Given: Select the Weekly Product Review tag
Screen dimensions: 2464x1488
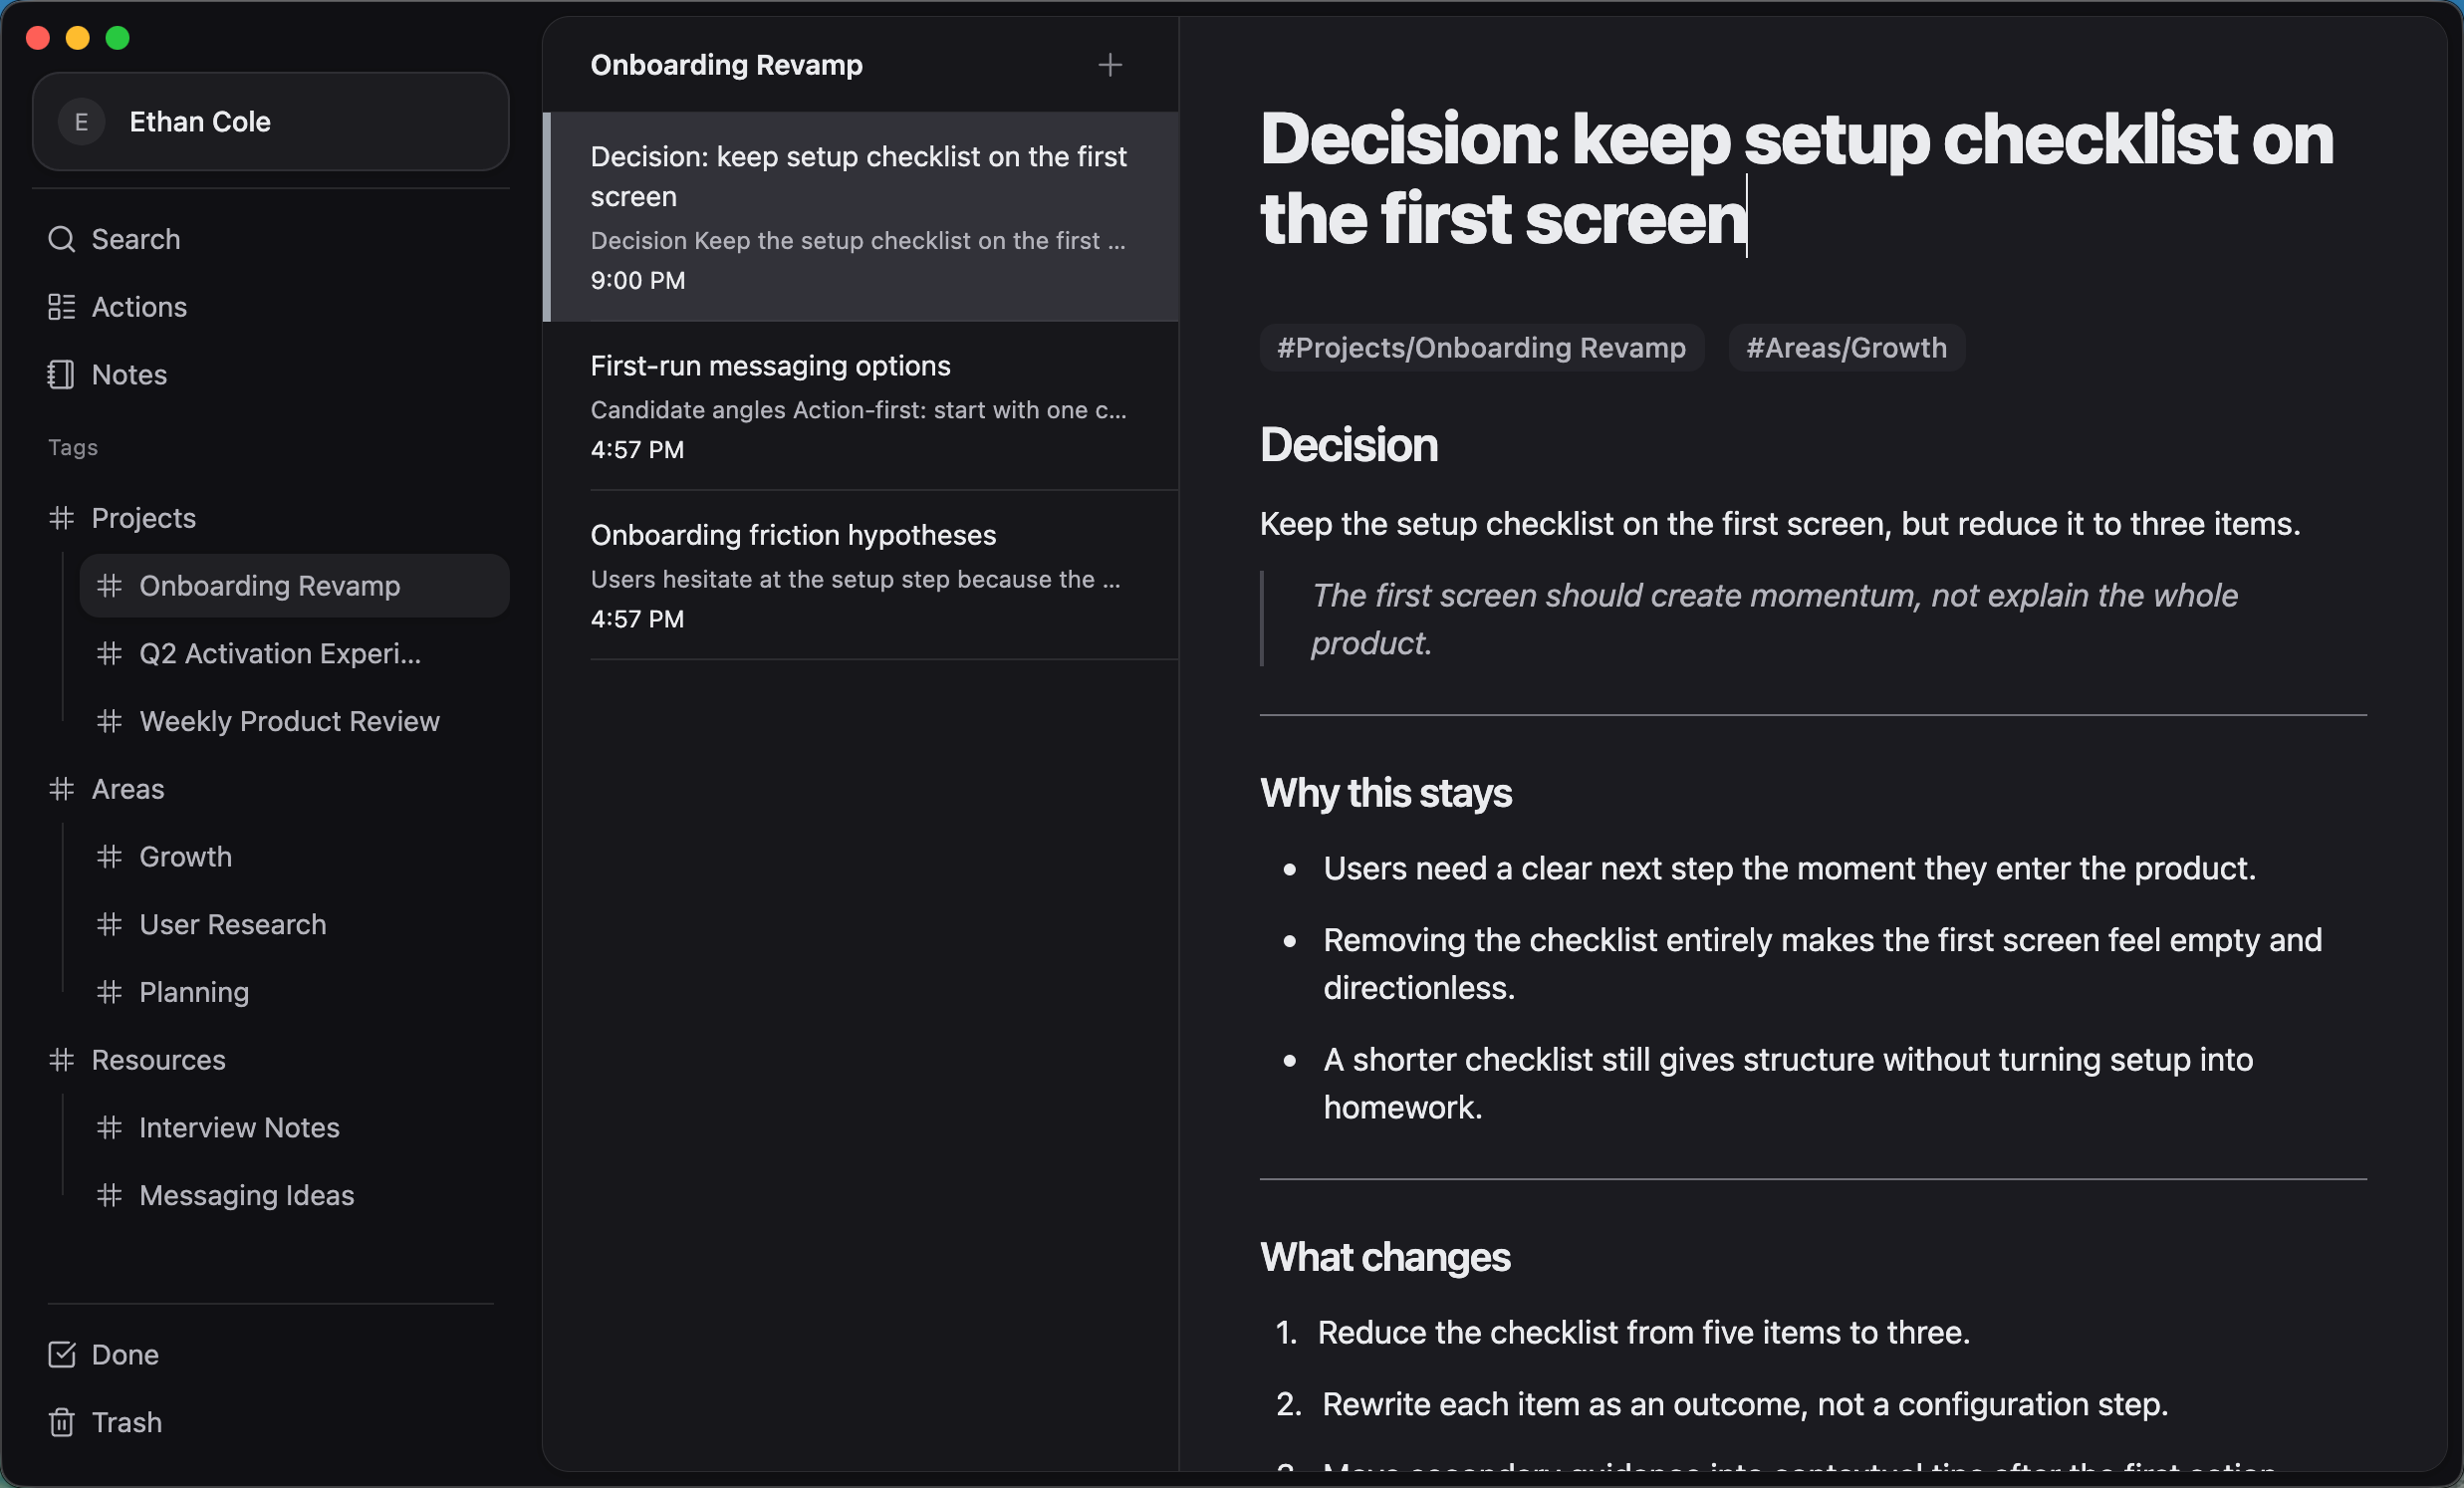Looking at the screenshot, I should click(x=289, y=721).
